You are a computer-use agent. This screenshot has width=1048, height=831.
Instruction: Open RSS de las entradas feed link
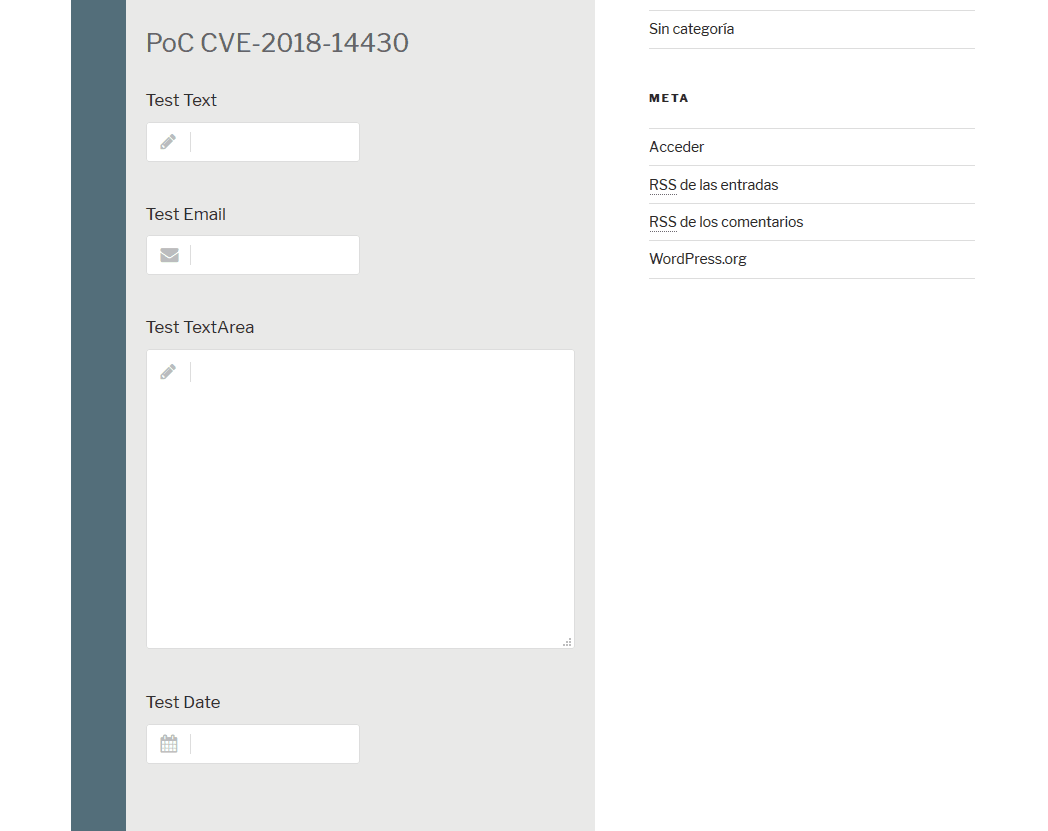713,185
